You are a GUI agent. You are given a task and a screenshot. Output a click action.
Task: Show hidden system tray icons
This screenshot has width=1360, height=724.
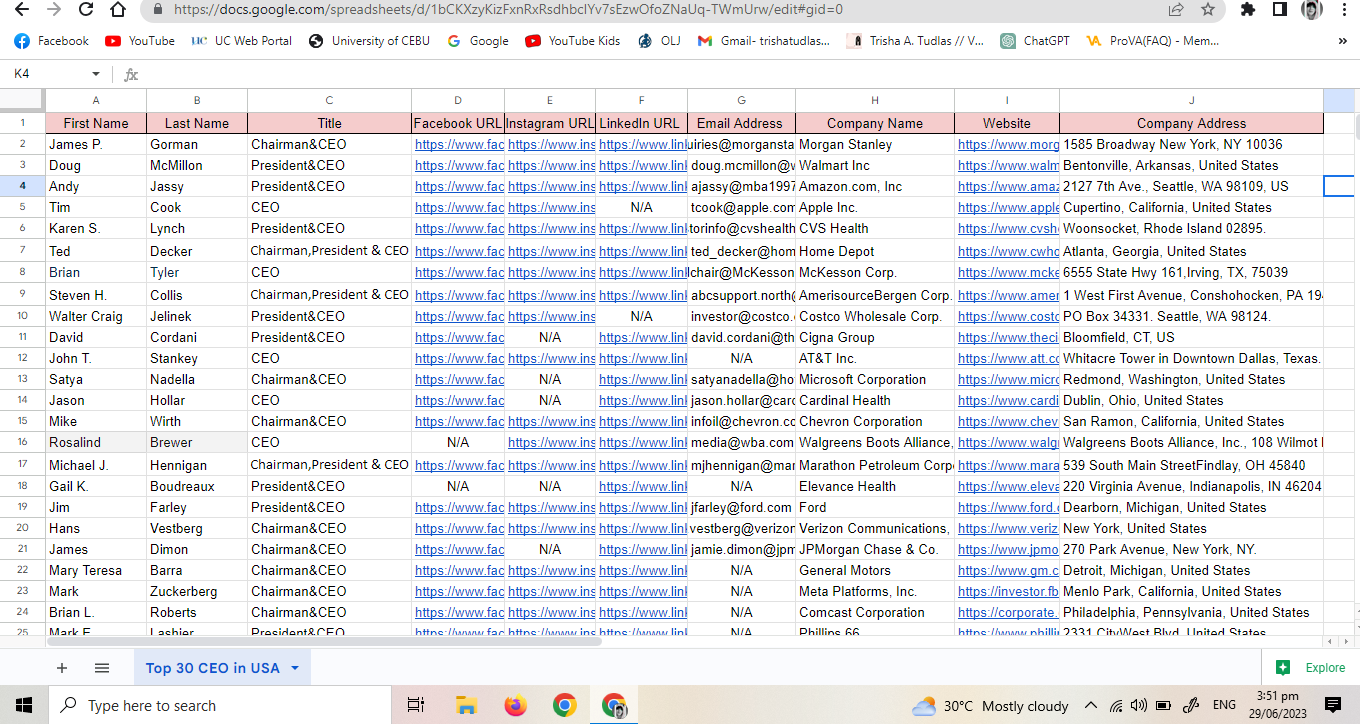coord(1091,705)
